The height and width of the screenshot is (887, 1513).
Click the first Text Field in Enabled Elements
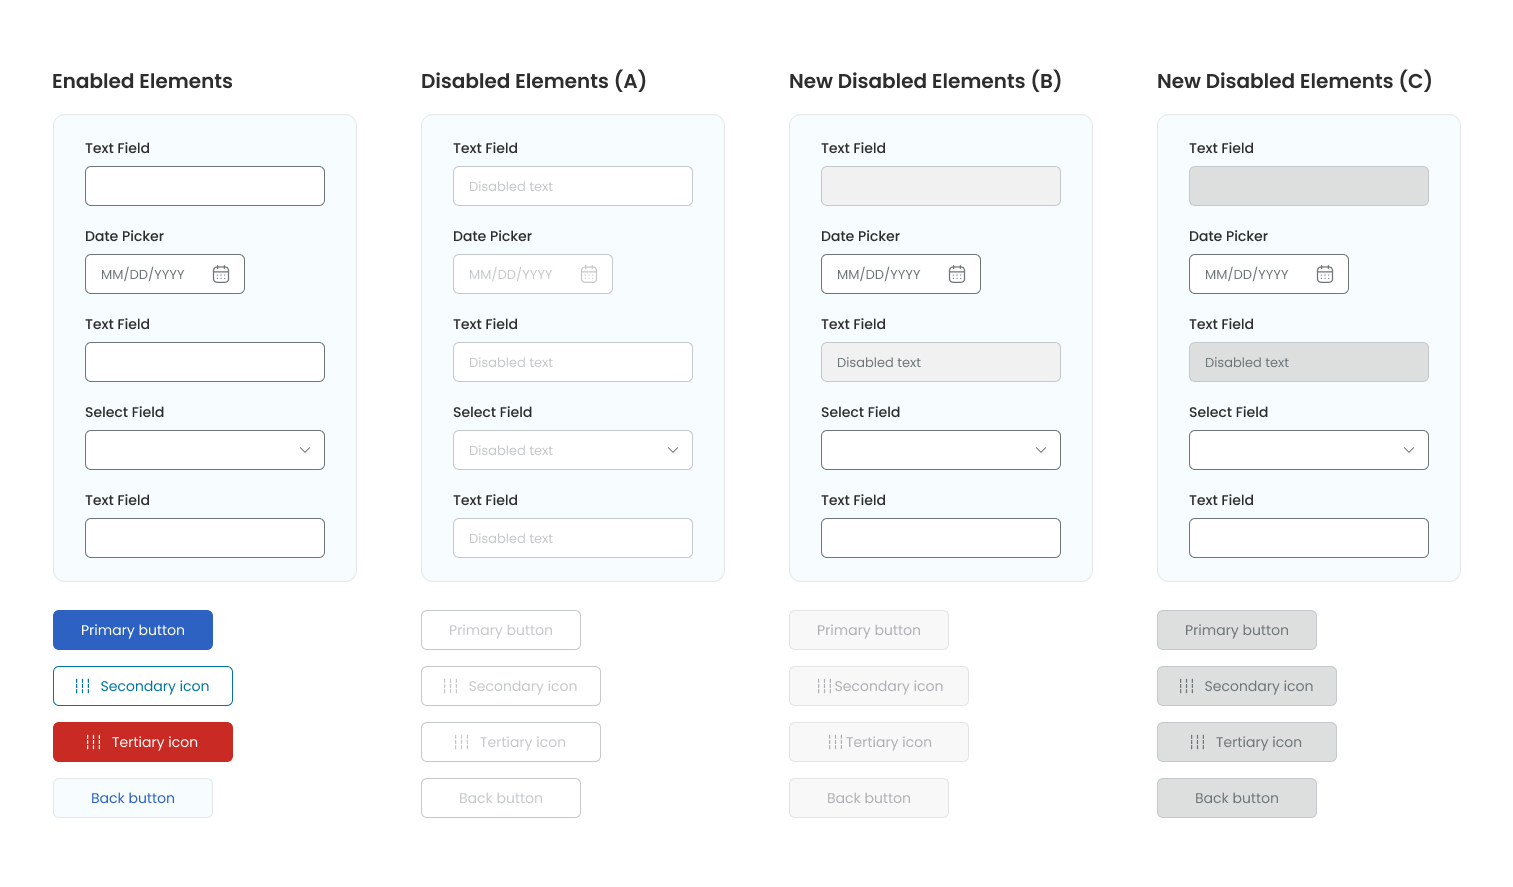coord(205,186)
